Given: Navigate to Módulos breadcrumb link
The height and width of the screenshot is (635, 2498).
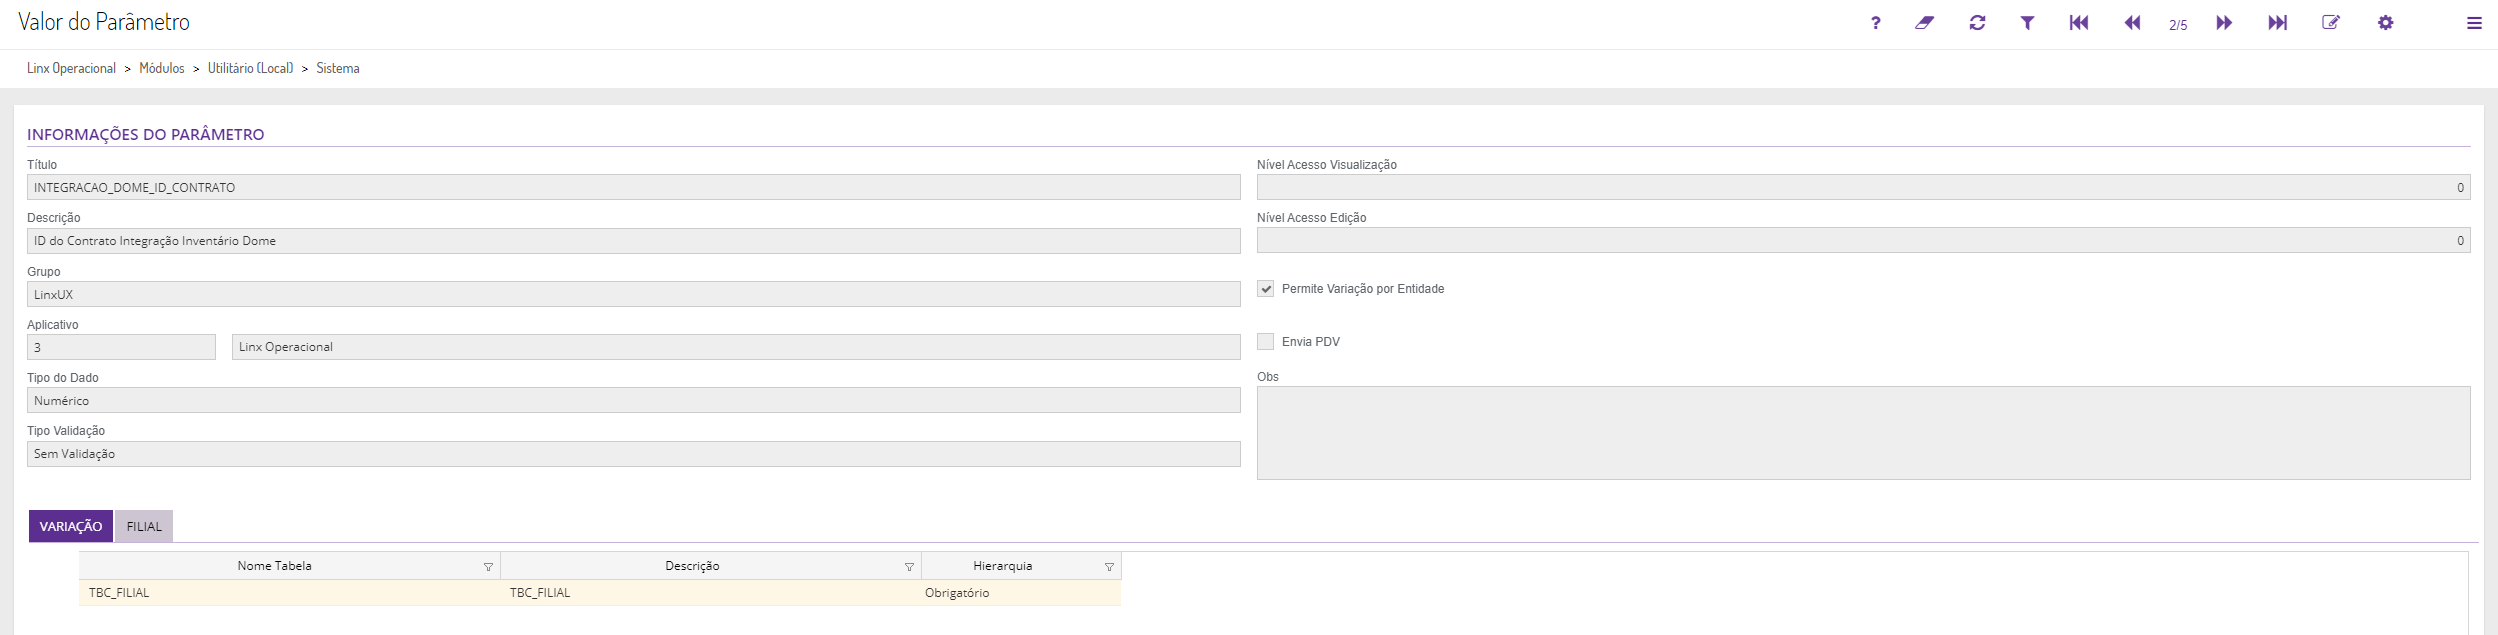Looking at the screenshot, I should pyautogui.click(x=162, y=68).
